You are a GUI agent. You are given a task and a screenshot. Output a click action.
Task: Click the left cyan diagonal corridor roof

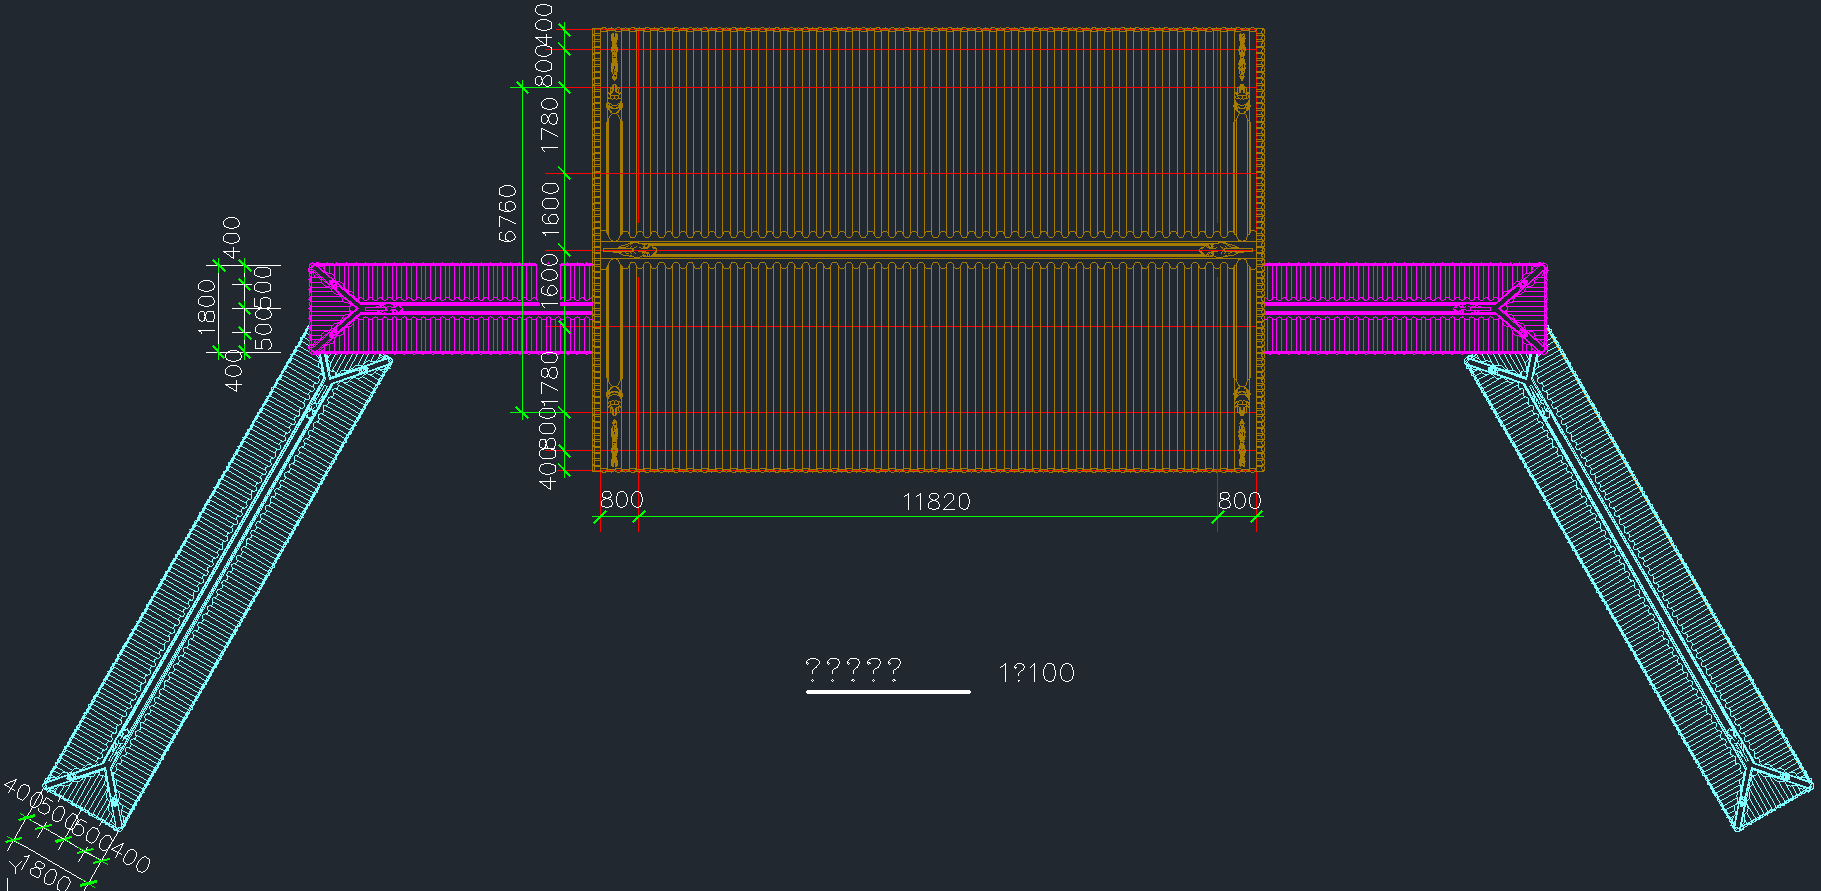tap(220, 590)
